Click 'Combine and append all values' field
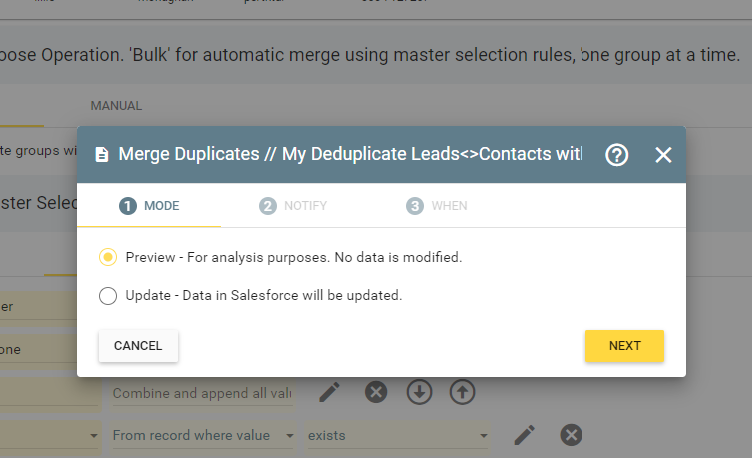The width and height of the screenshot is (753, 458). coord(202,393)
